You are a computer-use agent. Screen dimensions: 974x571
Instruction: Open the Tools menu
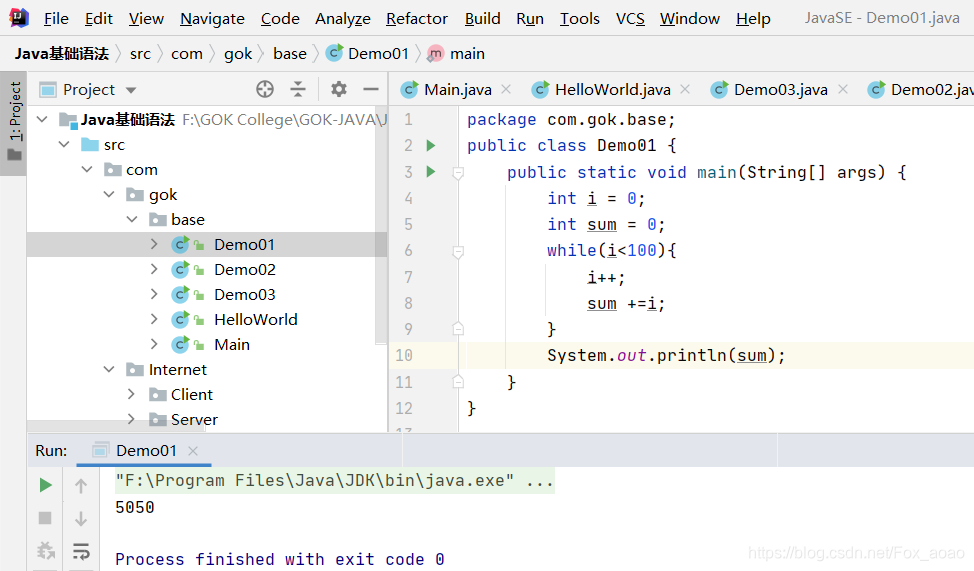(580, 19)
